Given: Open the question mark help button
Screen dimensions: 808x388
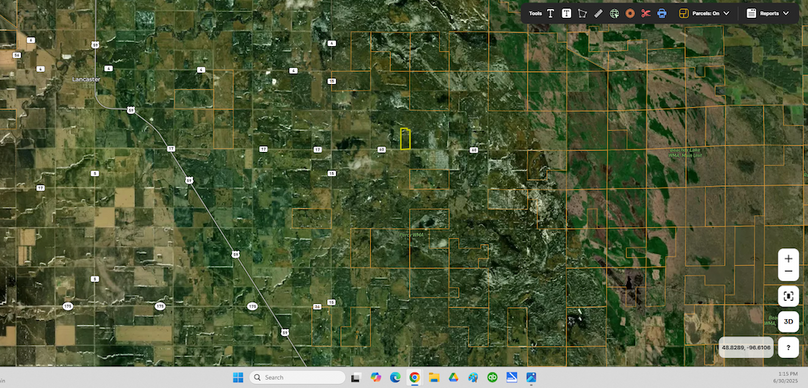Looking at the screenshot, I should (x=788, y=347).
